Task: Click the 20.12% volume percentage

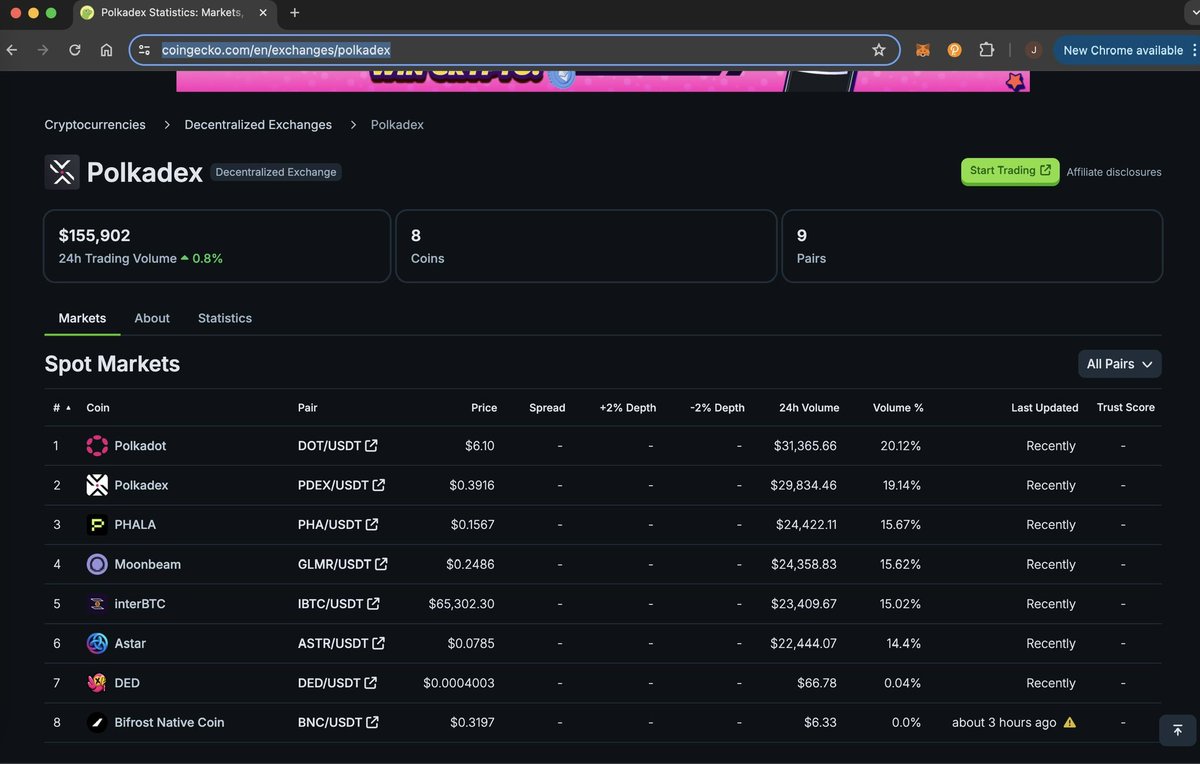Action: coord(900,446)
